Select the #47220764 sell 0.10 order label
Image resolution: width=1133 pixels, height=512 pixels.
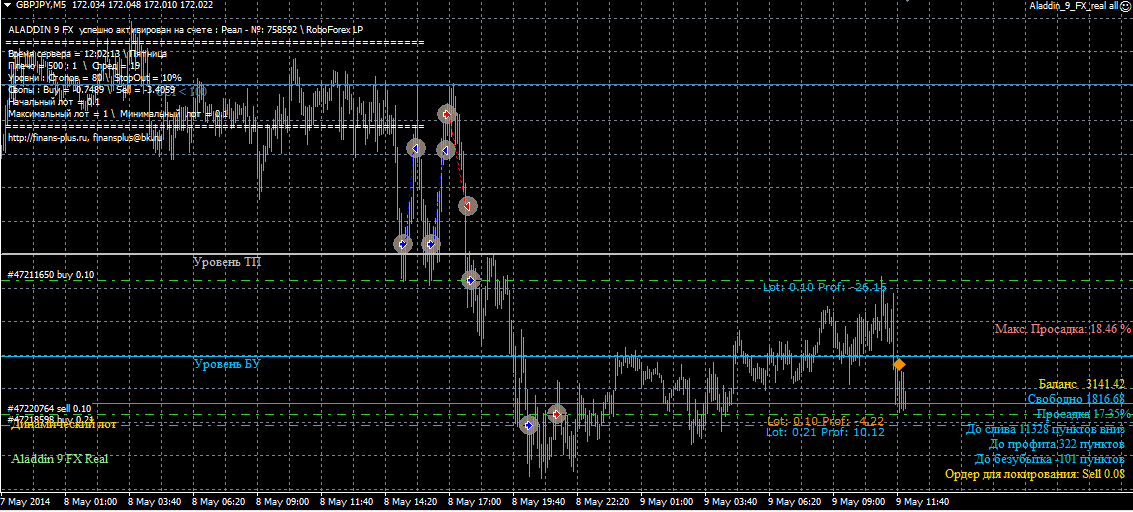(50, 408)
